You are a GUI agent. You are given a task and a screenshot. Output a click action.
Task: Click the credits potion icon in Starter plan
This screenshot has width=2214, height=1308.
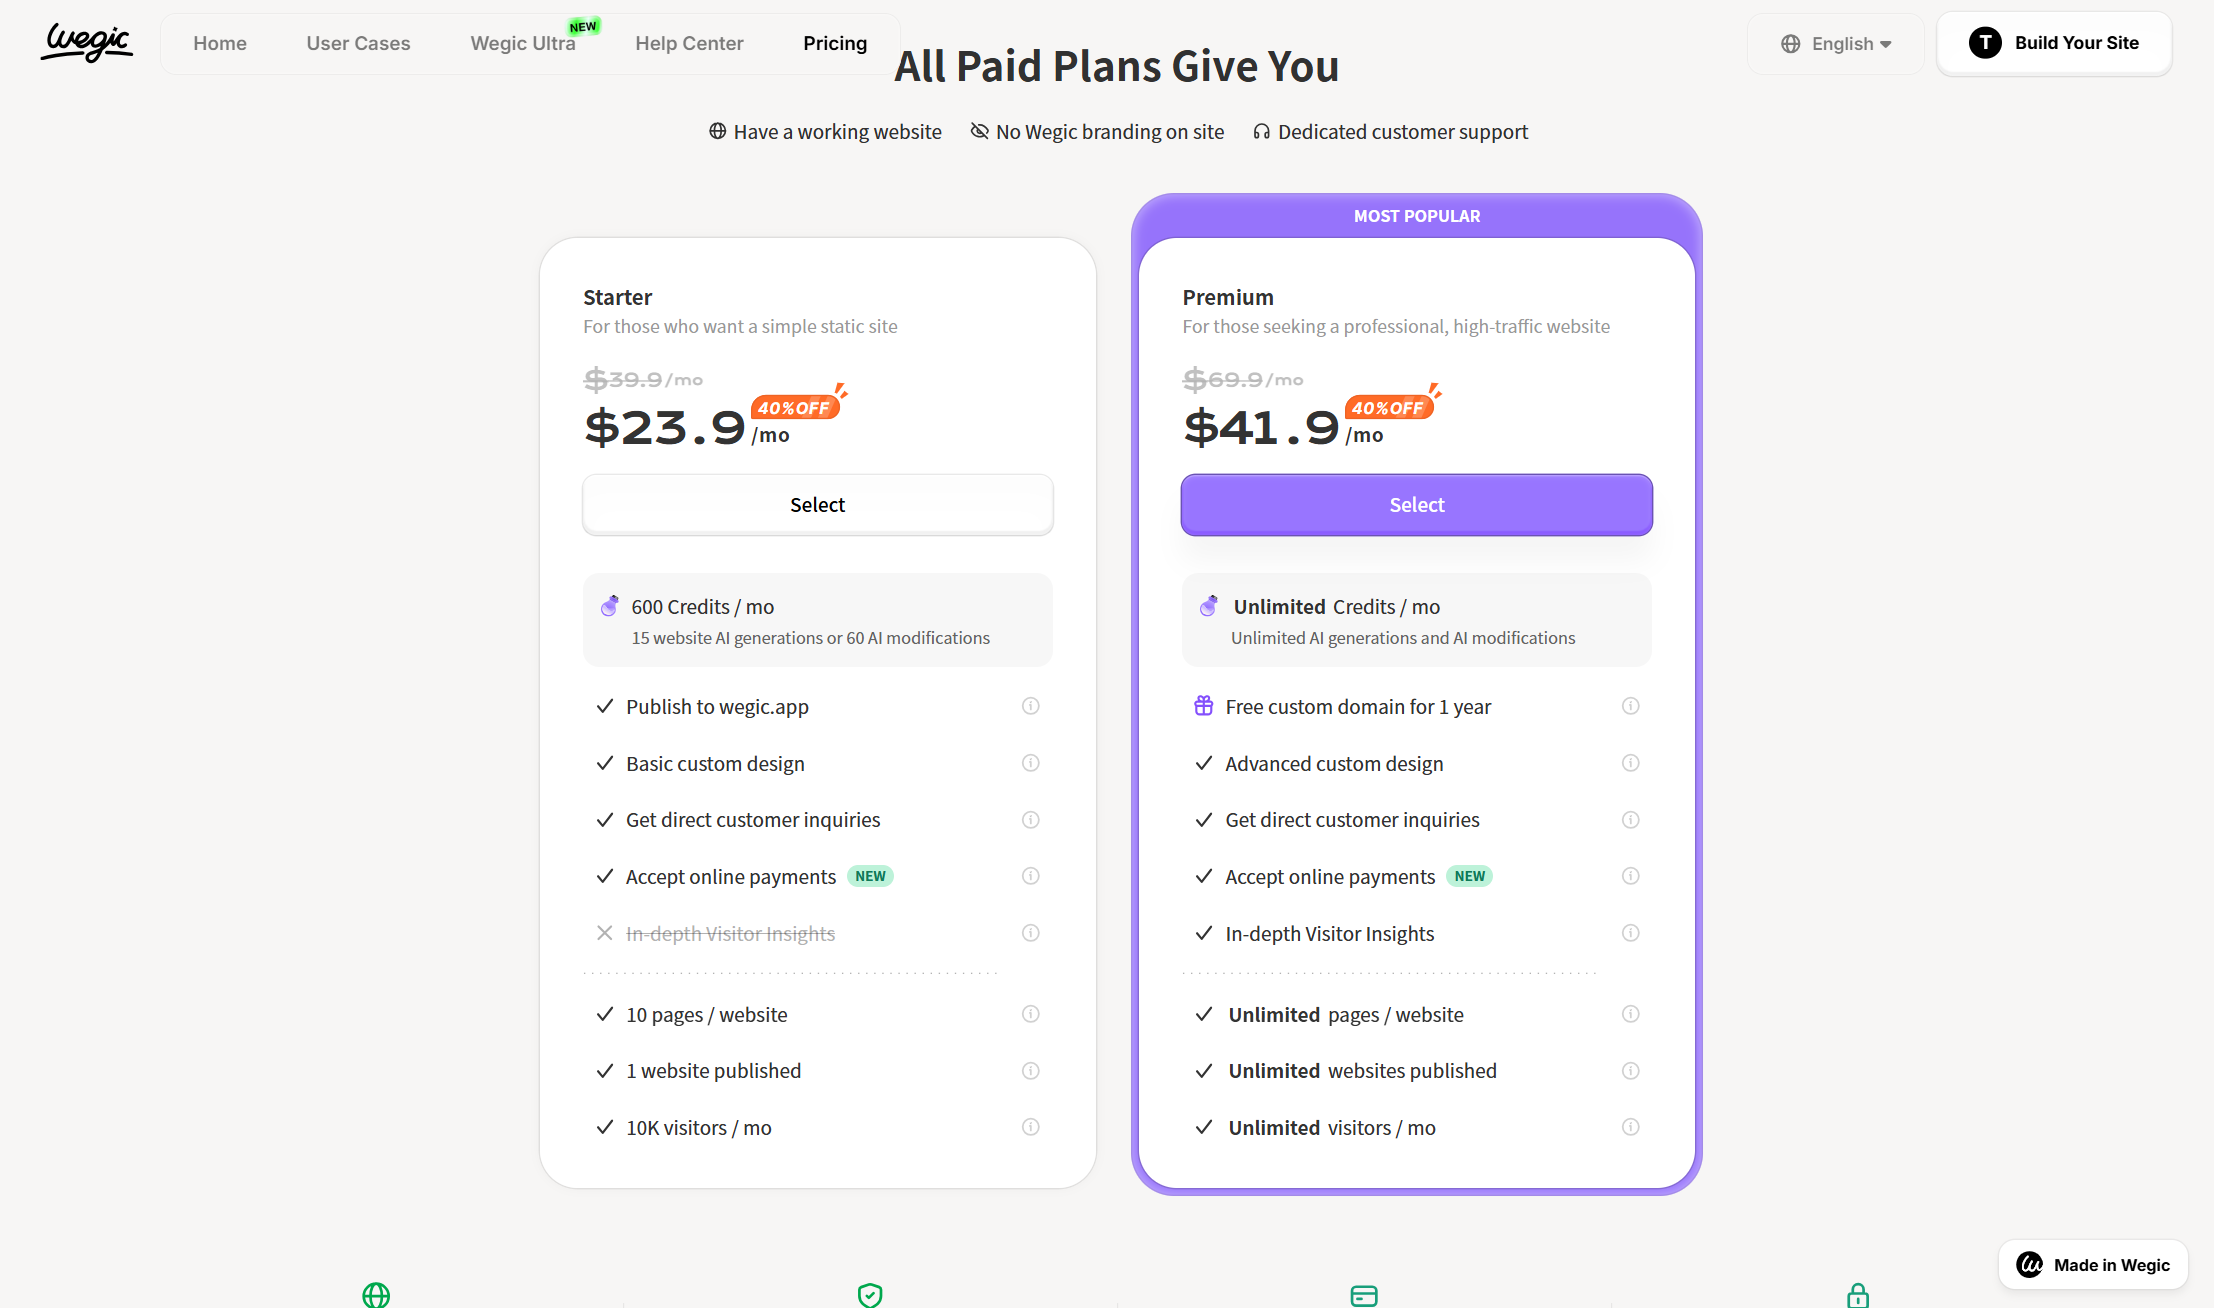point(609,606)
